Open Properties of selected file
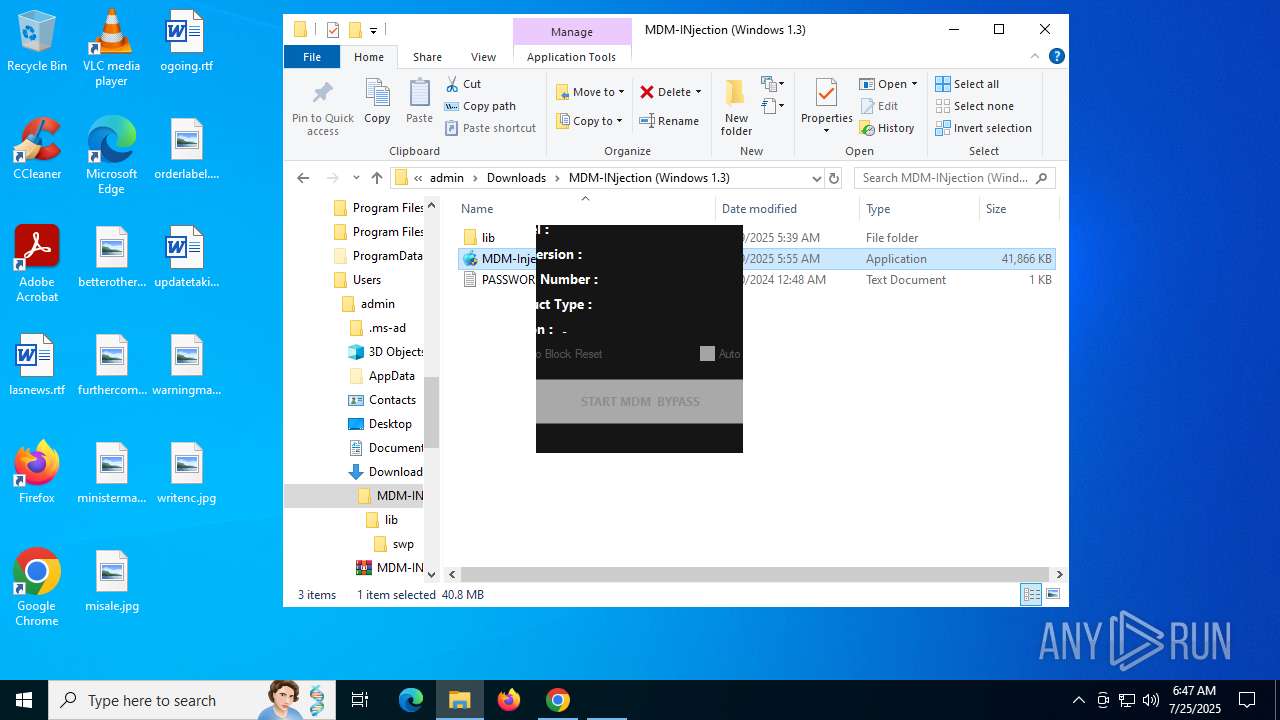The width and height of the screenshot is (1280, 720). pos(826,107)
